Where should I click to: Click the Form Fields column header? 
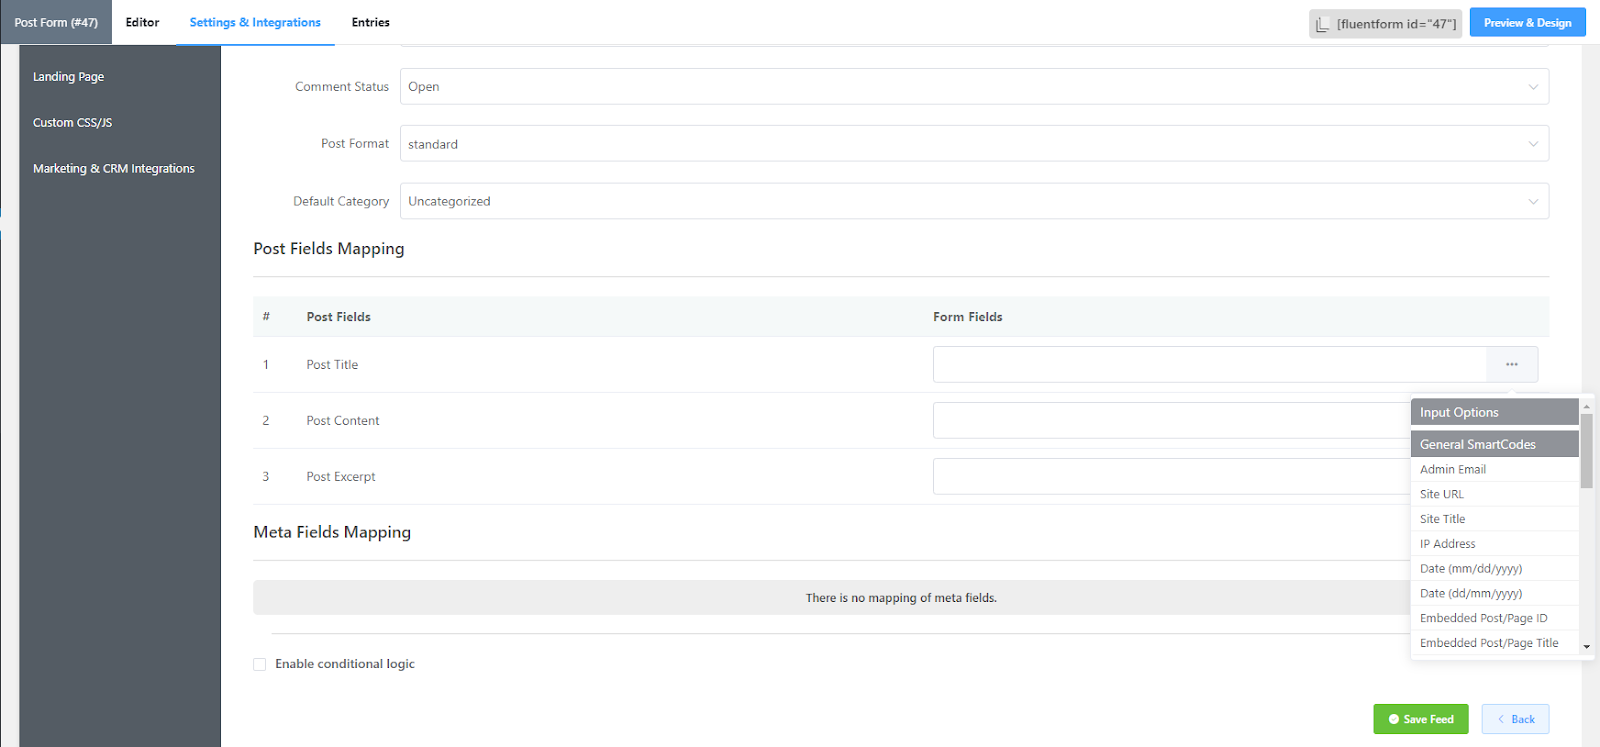coord(968,317)
